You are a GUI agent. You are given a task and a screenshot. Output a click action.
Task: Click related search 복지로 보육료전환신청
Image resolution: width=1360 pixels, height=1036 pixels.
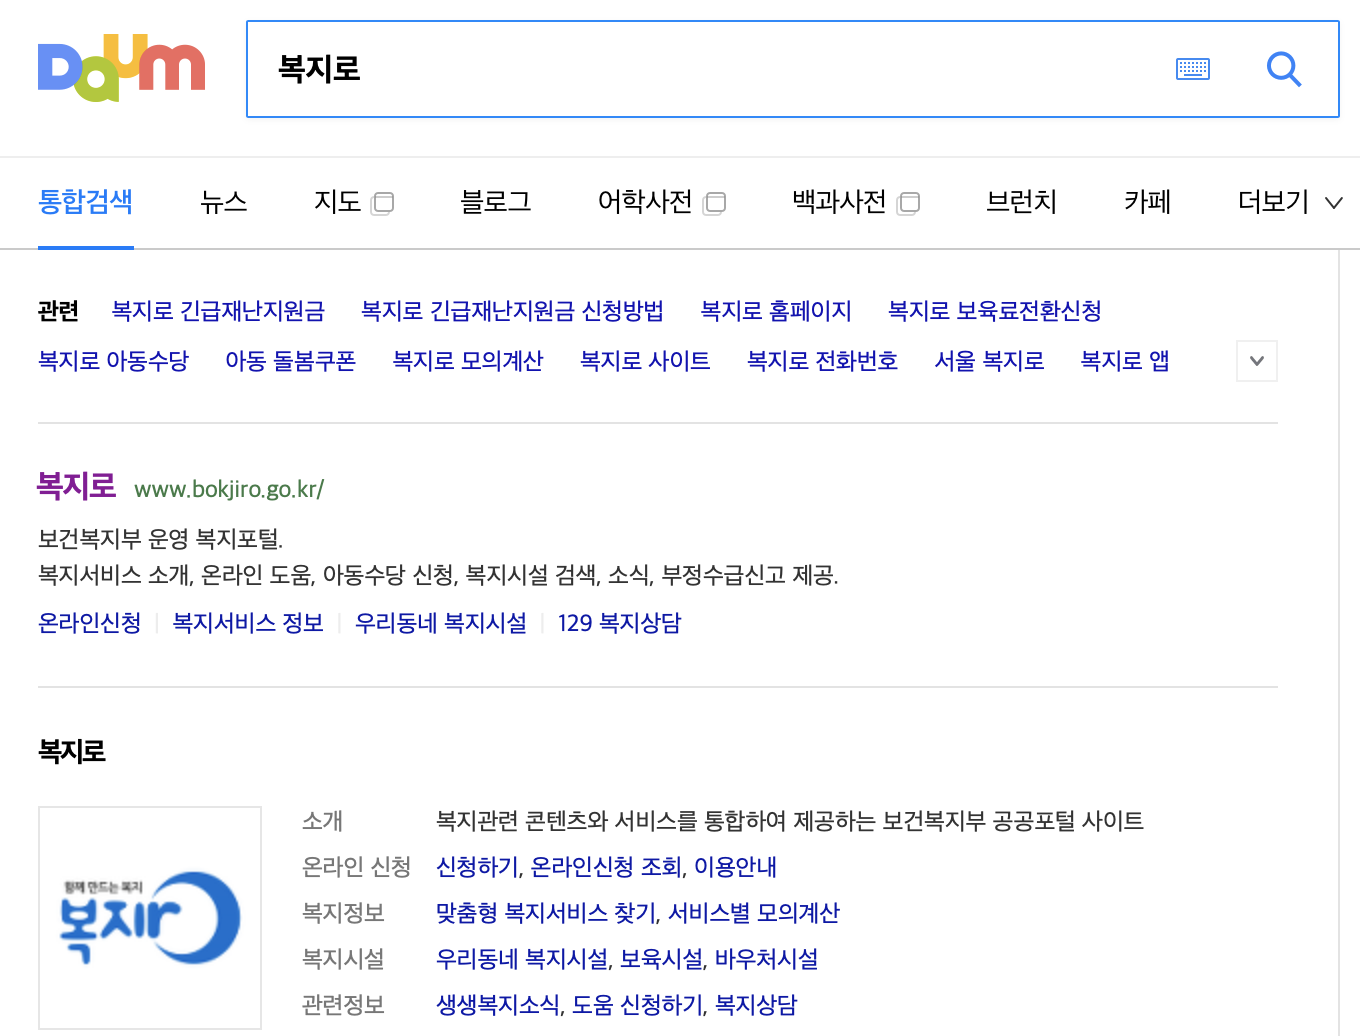995,311
